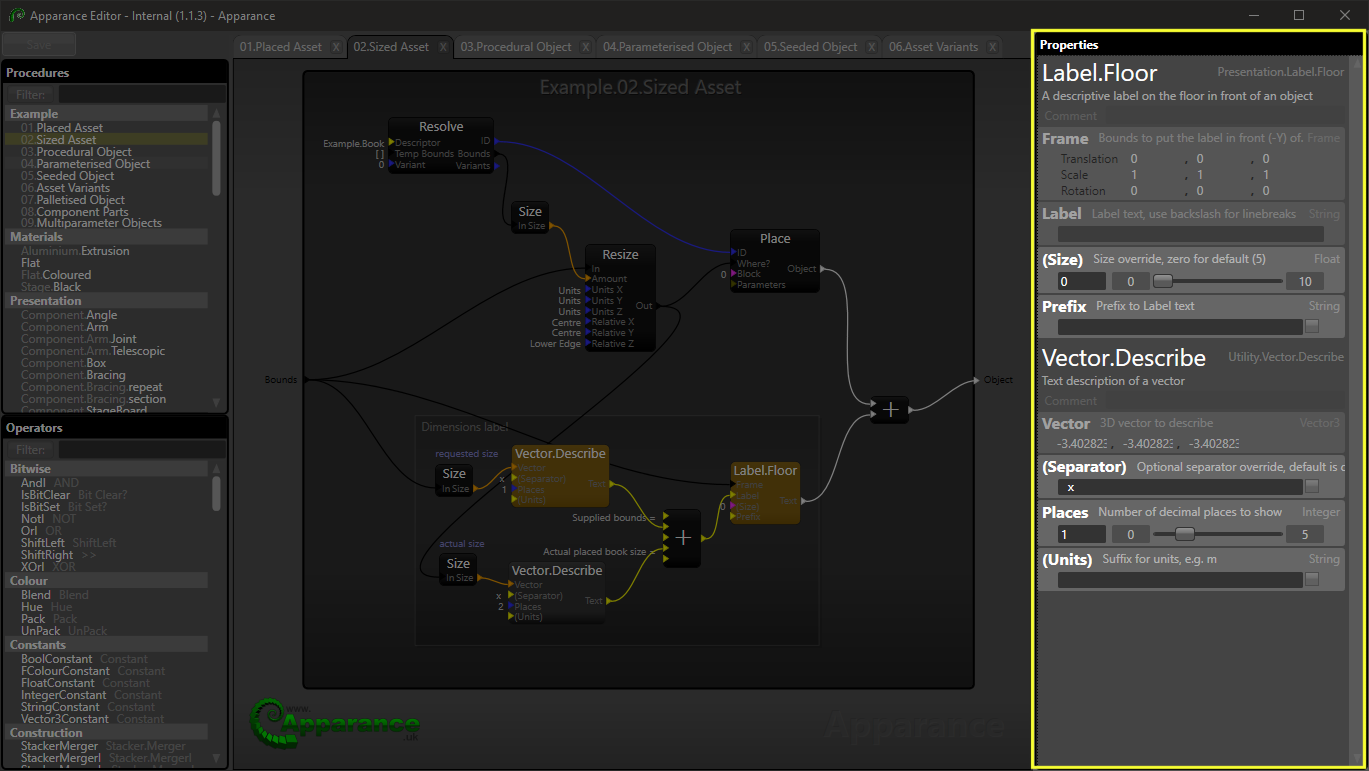Select Palletised Object in the Procedures list

(x=80, y=200)
